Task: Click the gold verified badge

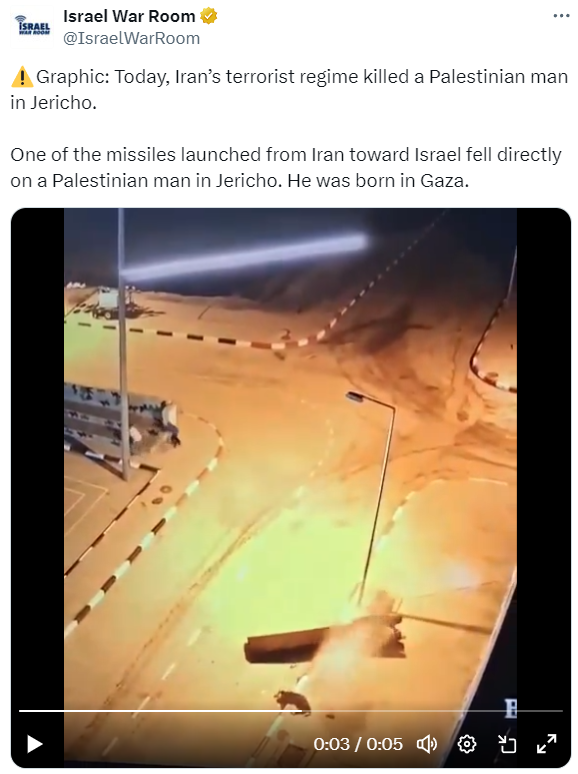Action: click(x=208, y=16)
